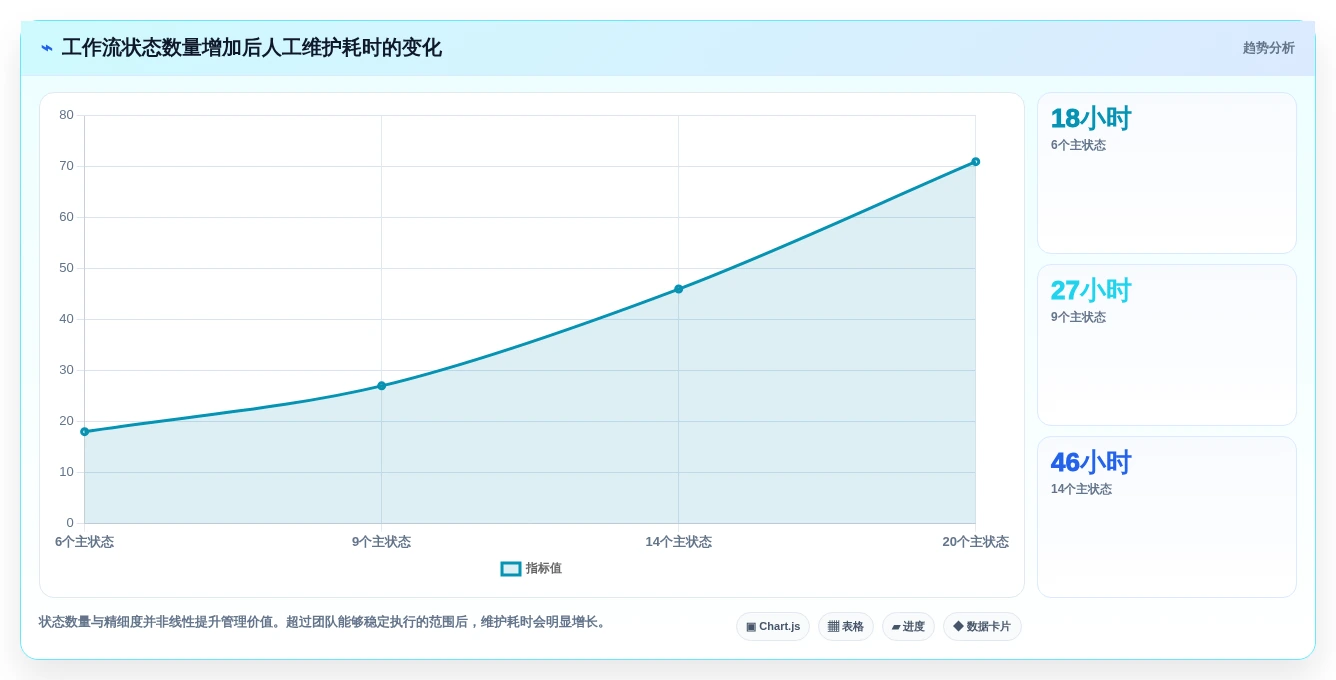The height and width of the screenshot is (680, 1336).
Task: Click the data point at 9个主状态
Action: tap(381, 386)
